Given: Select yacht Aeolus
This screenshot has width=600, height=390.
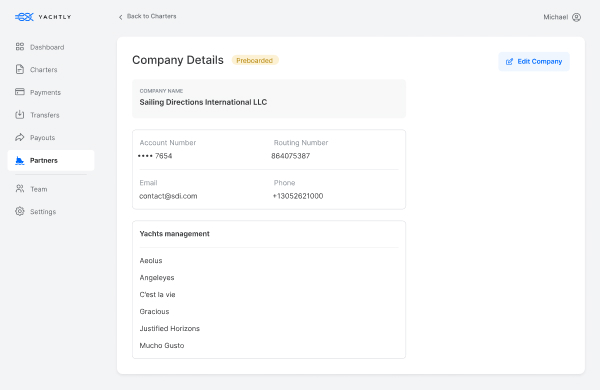Looking at the screenshot, I should 151,261.
